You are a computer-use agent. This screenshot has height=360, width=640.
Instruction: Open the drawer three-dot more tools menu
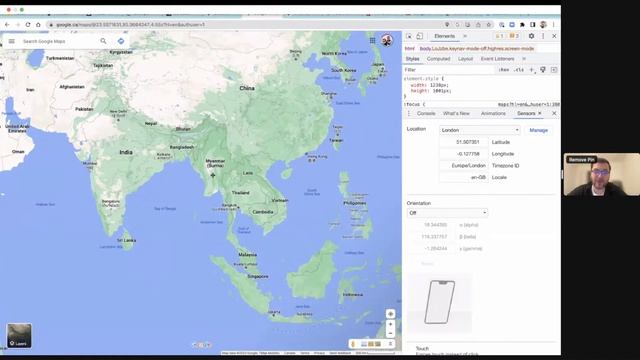[409, 113]
